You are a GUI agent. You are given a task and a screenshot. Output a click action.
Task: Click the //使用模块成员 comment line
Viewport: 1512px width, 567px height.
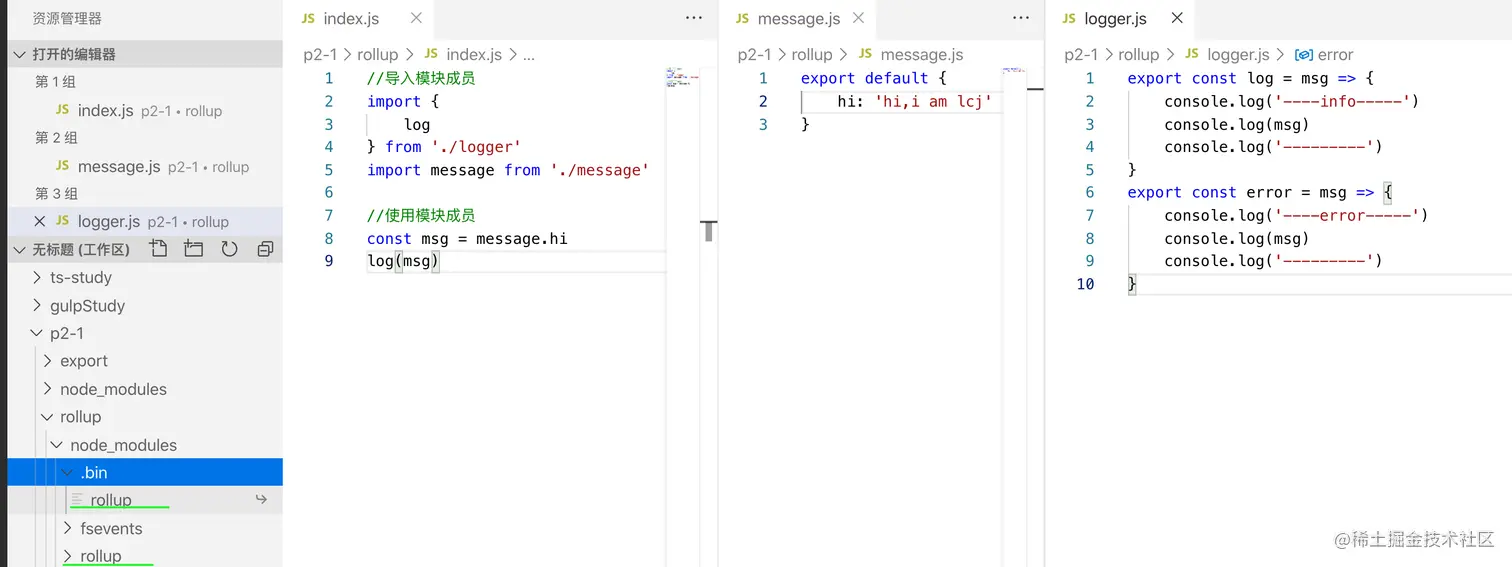click(421, 215)
